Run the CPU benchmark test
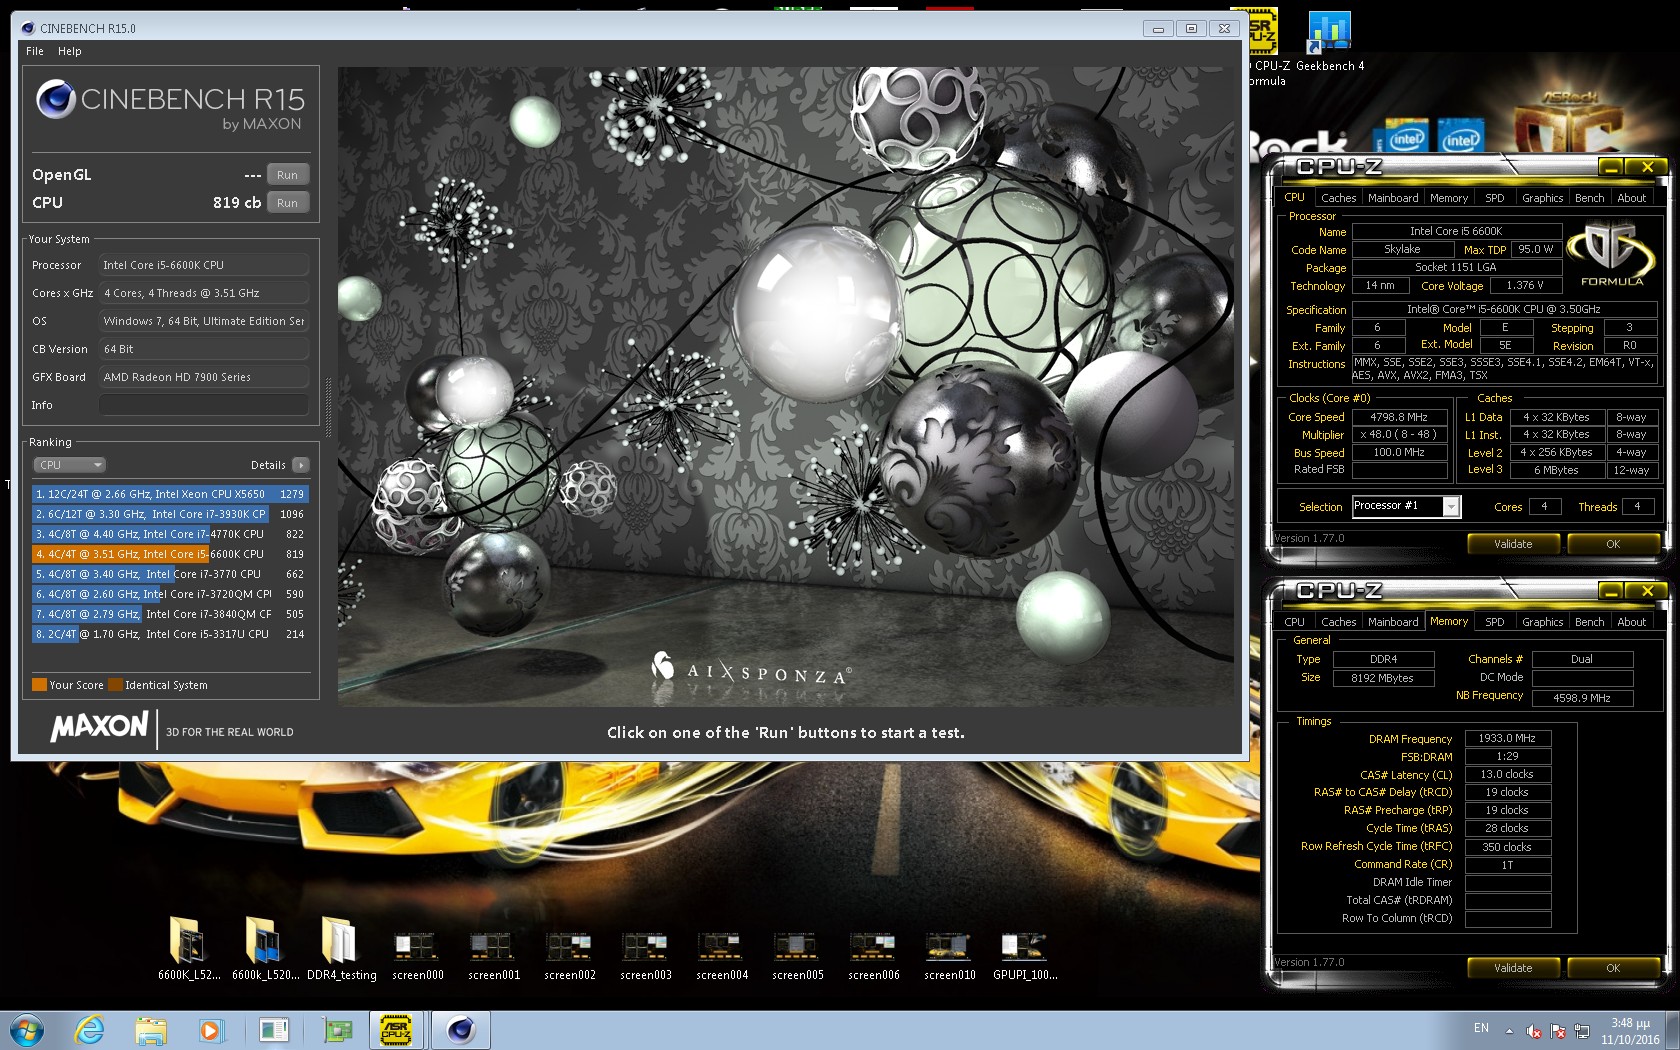The width and height of the screenshot is (1680, 1050). tap(288, 203)
